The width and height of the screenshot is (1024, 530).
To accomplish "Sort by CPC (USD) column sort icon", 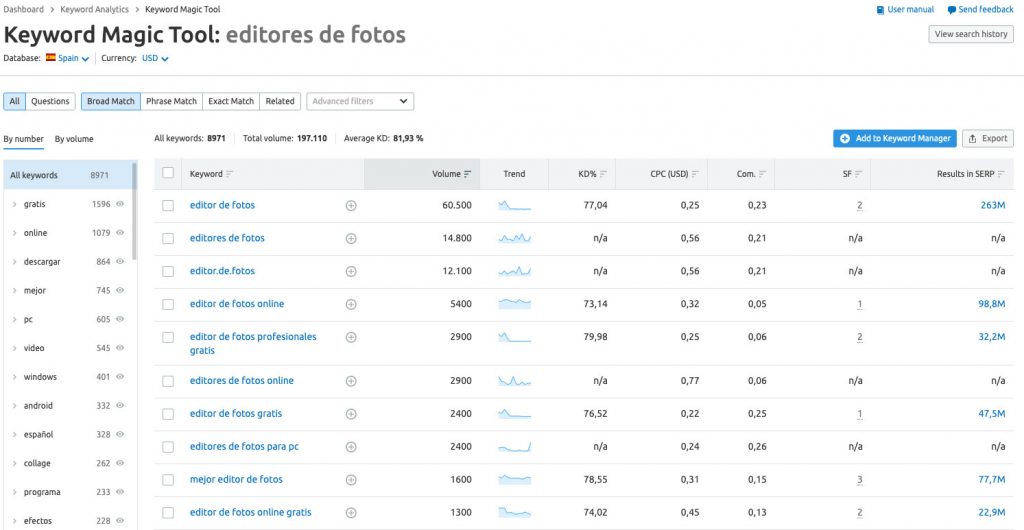I will point(696,174).
